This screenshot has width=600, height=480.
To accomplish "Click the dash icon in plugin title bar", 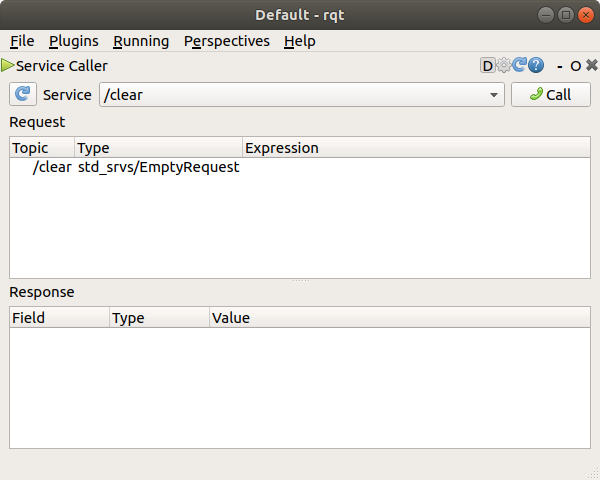I will coord(560,66).
